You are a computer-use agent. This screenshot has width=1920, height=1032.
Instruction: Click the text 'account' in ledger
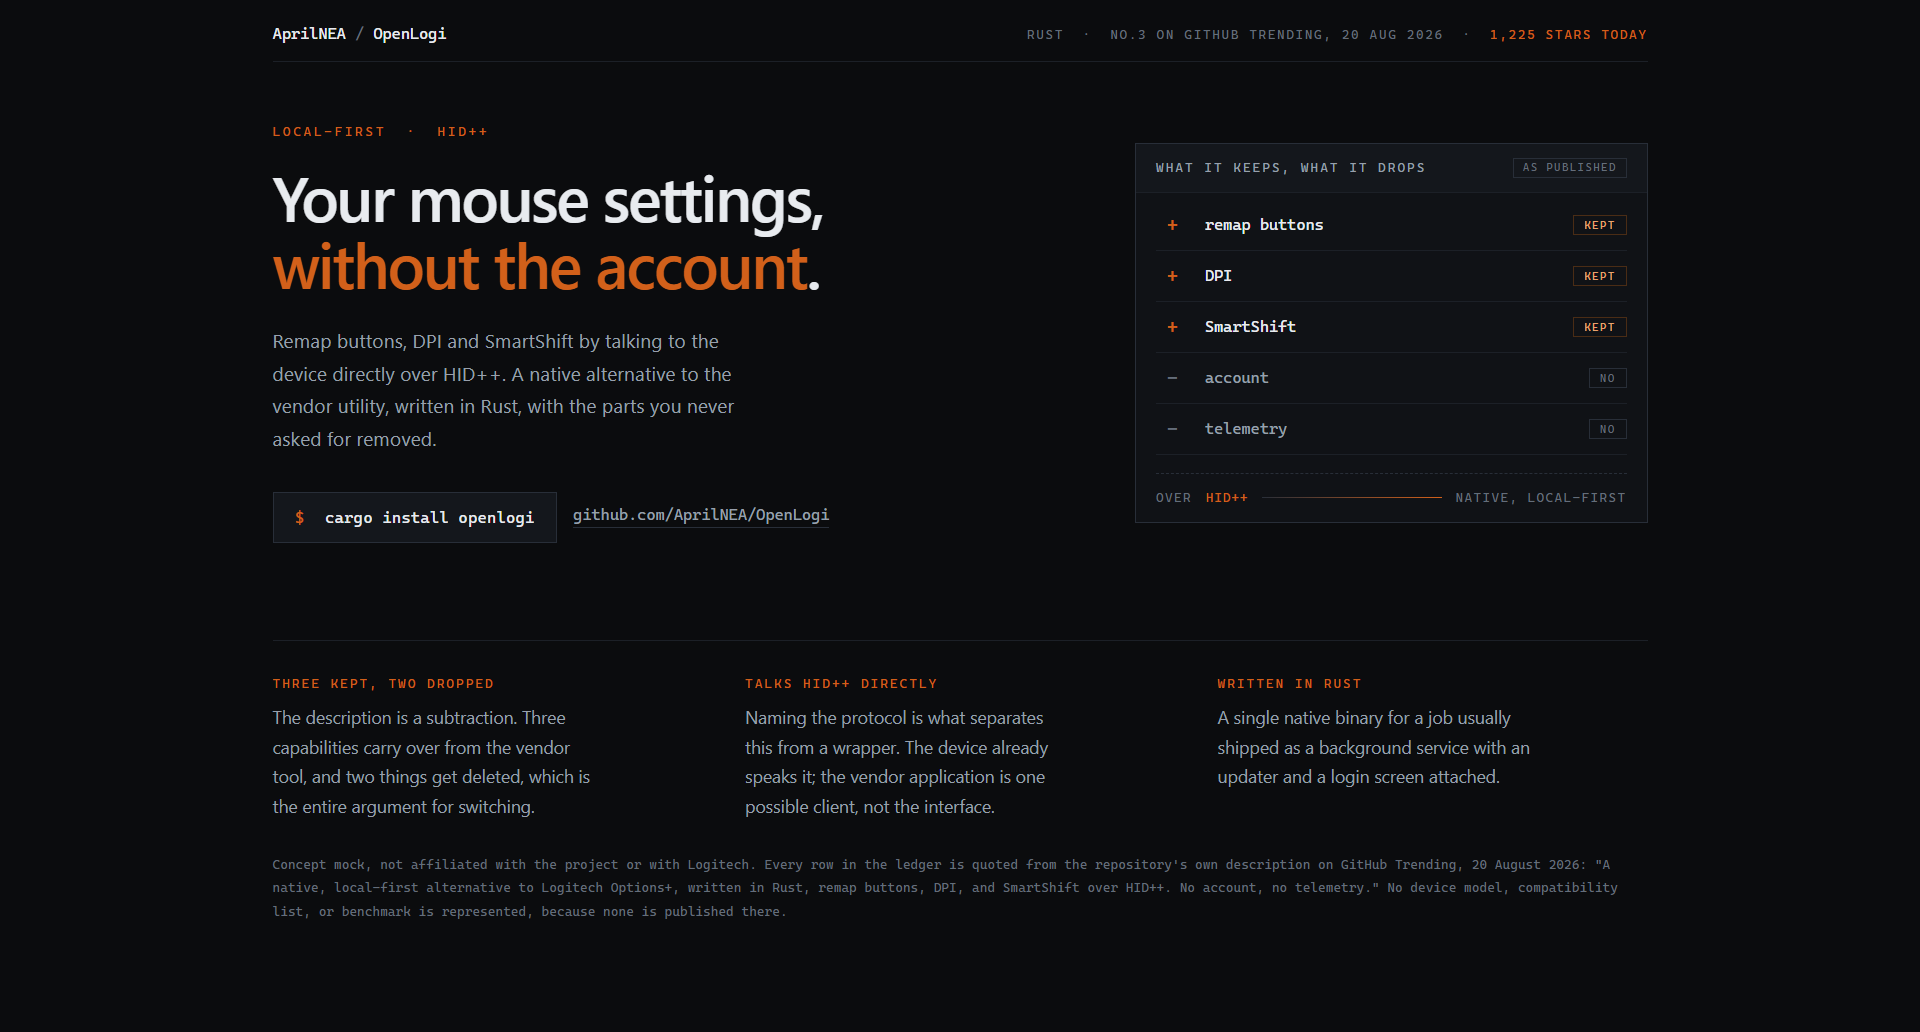coord(1236,378)
